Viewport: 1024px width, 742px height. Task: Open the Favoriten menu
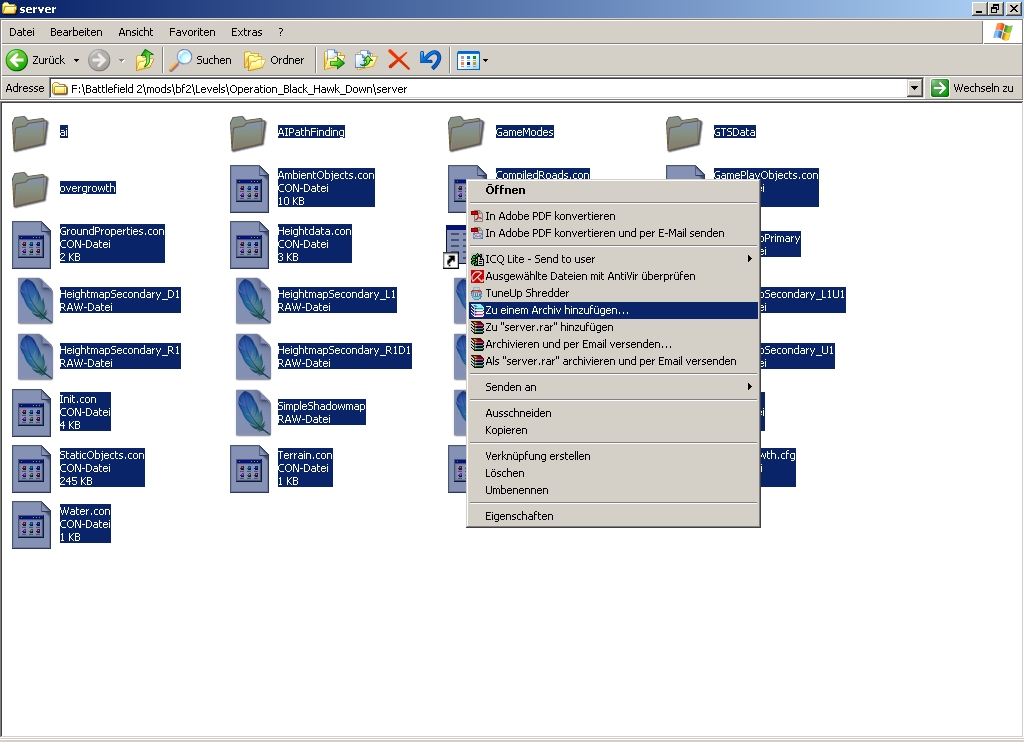tap(192, 32)
